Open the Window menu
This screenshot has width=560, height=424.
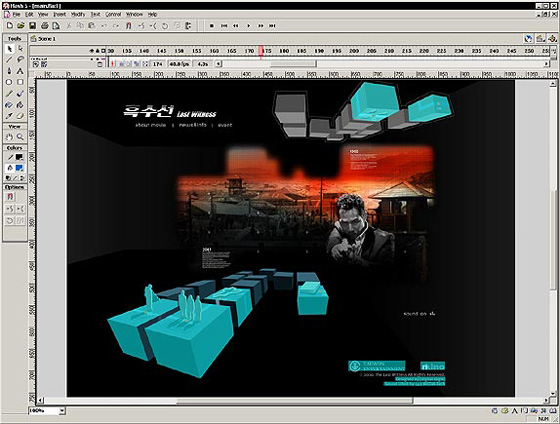[135, 15]
